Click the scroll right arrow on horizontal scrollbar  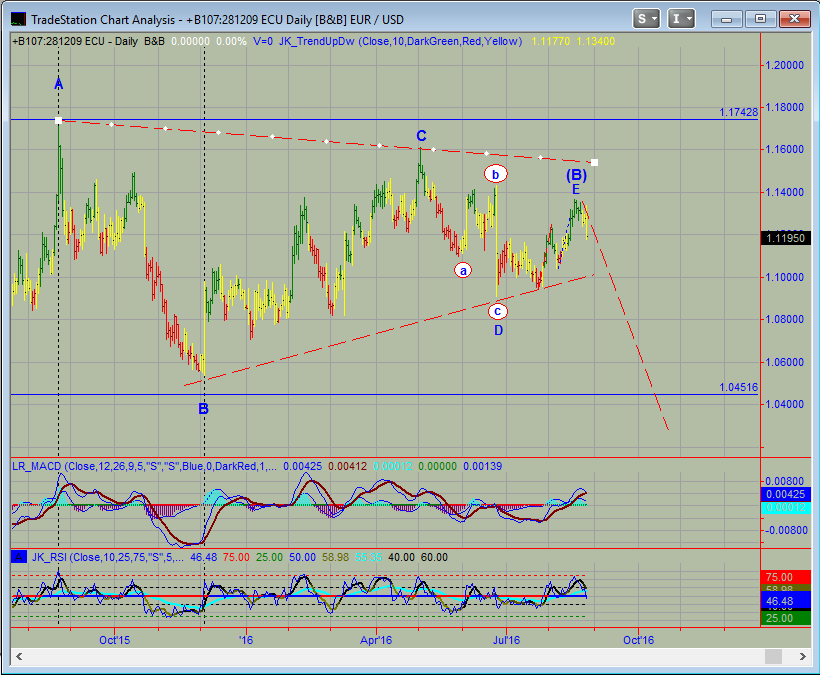coord(803,656)
